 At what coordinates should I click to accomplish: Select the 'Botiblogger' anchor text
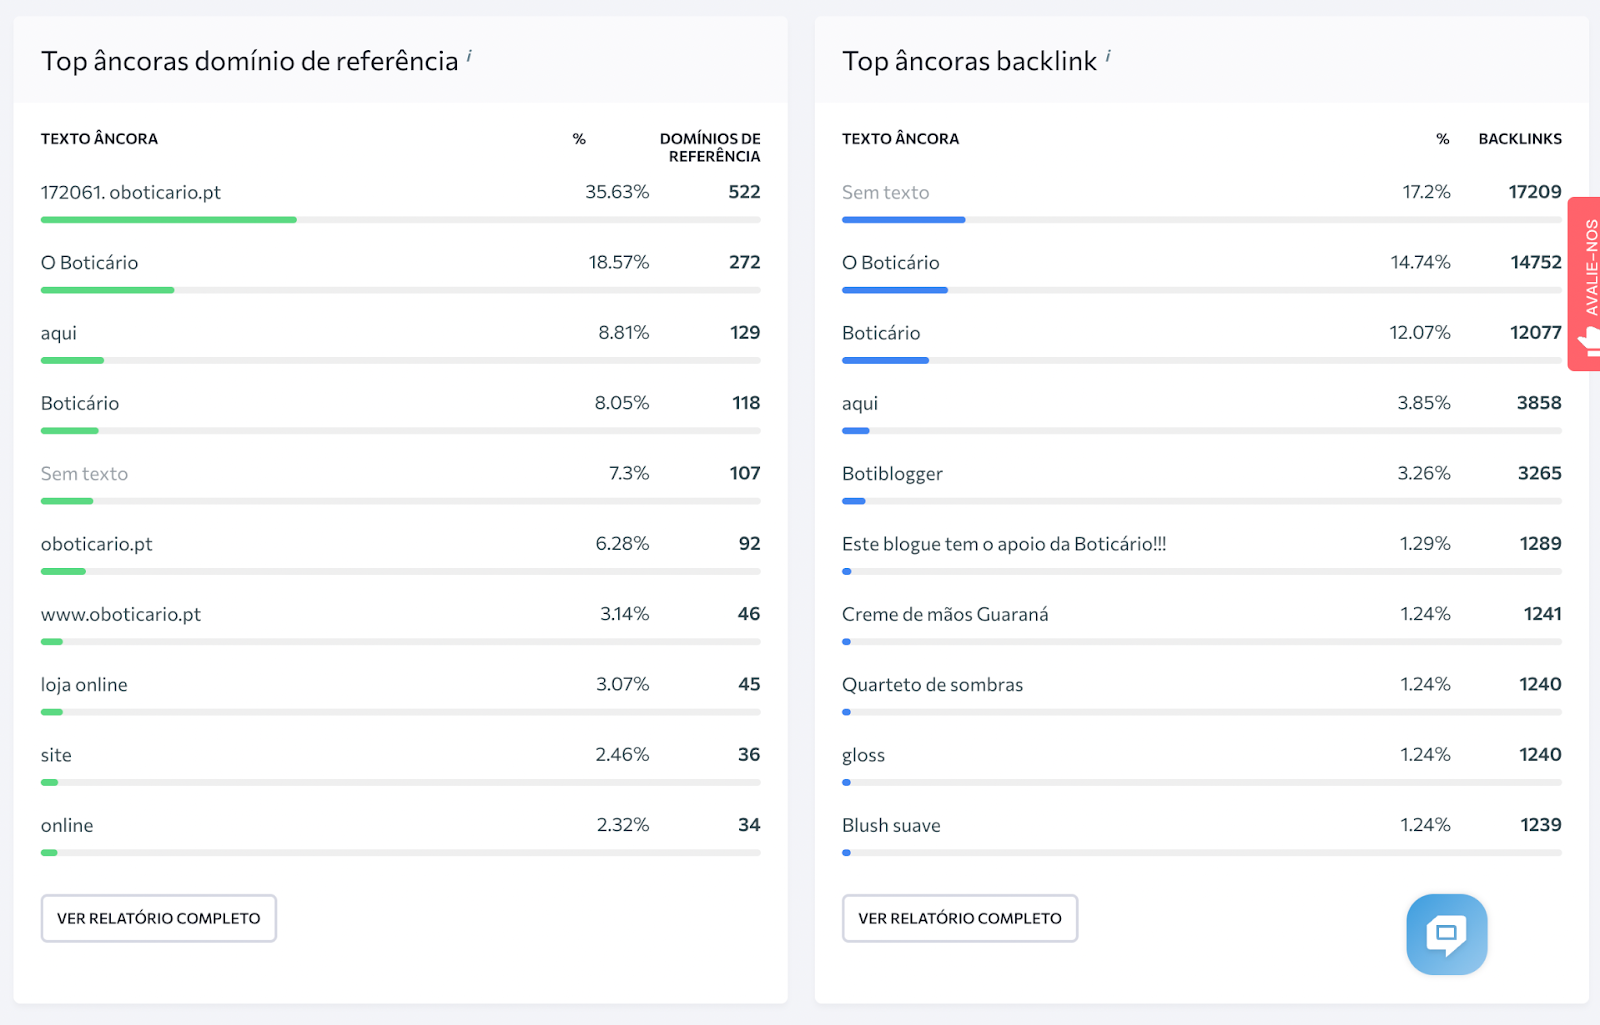pyautogui.click(x=892, y=473)
